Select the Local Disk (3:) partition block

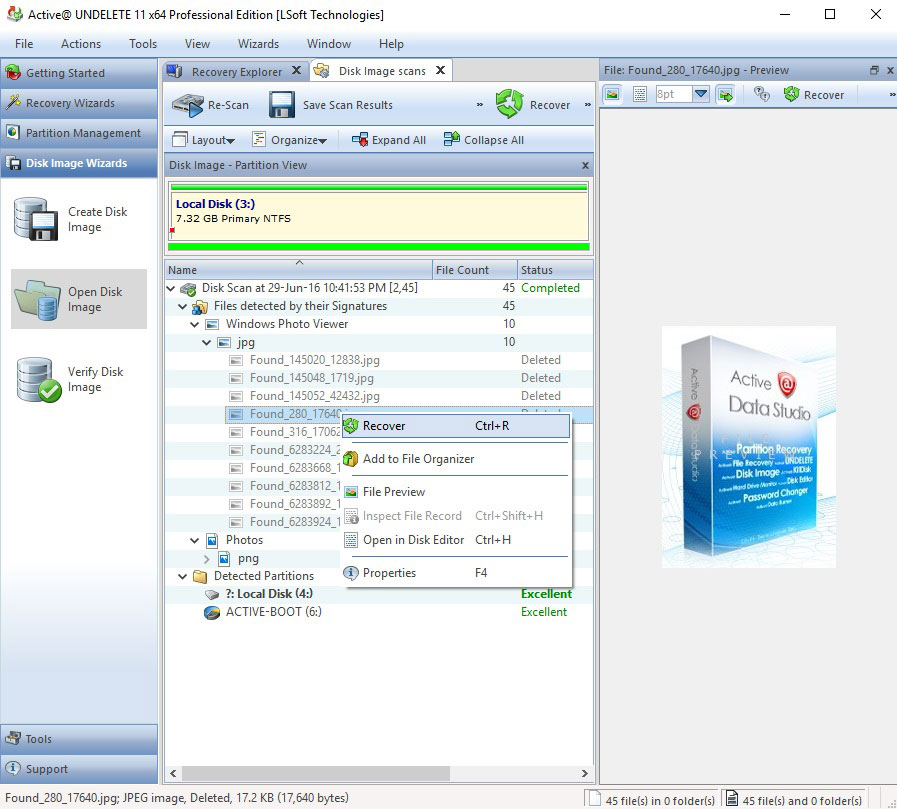click(x=379, y=217)
